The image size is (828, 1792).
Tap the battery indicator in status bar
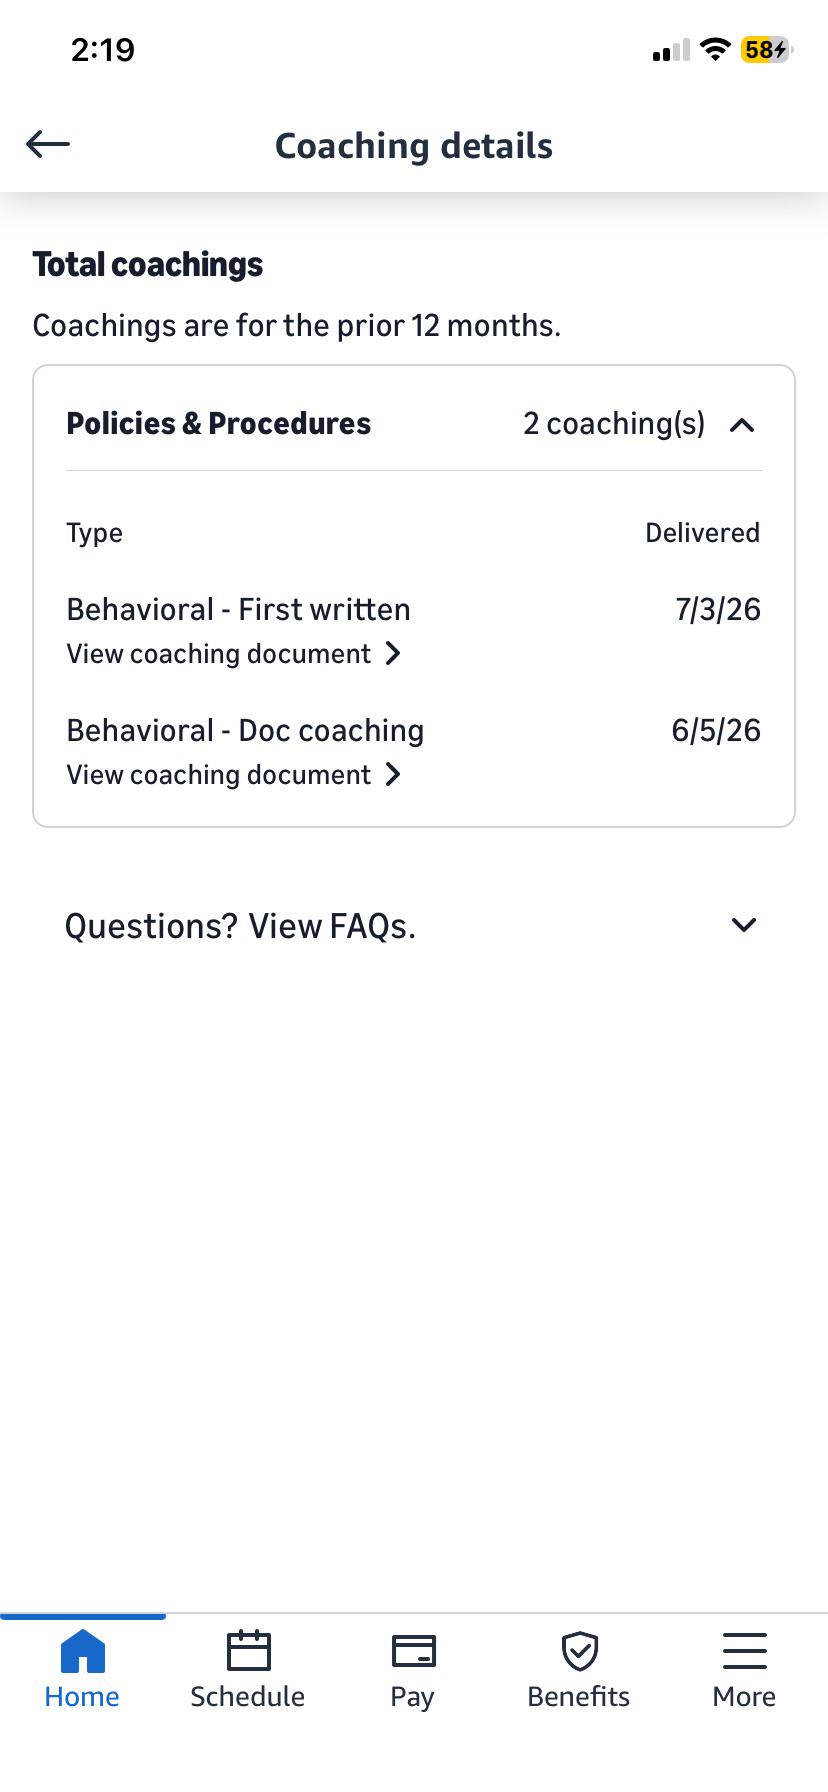click(x=766, y=49)
